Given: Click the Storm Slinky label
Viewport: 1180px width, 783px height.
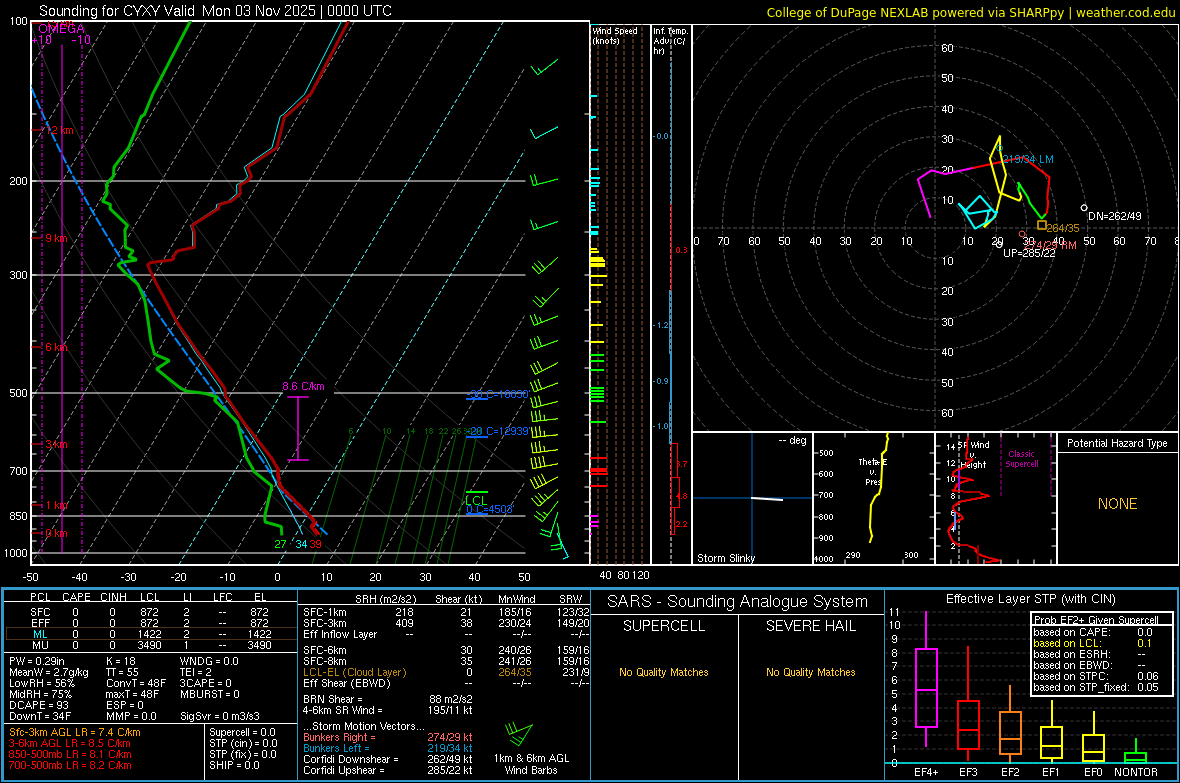Looking at the screenshot, I should [725, 558].
